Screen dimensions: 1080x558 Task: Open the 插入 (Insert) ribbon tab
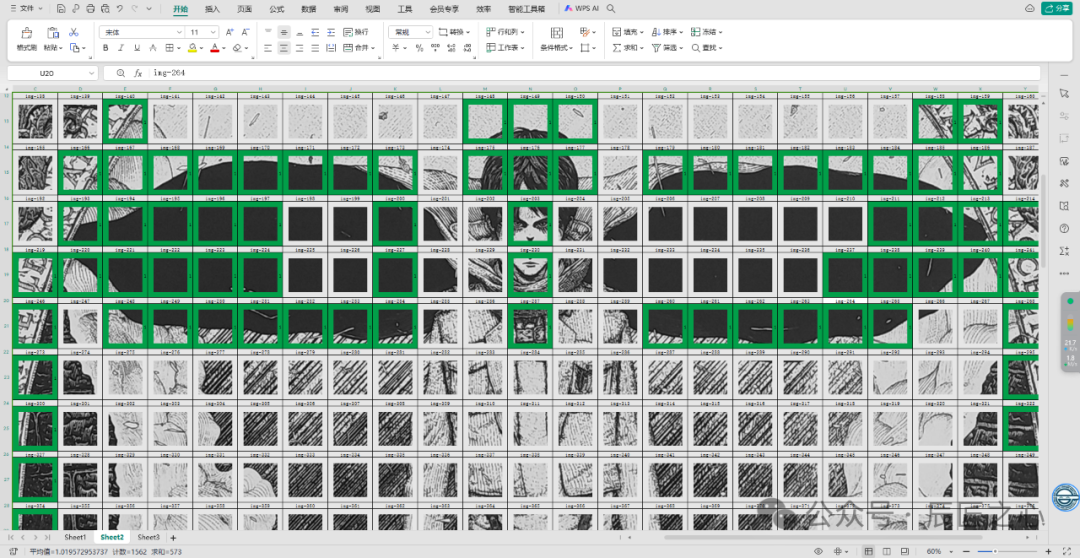pyautogui.click(x=212, y=10)
